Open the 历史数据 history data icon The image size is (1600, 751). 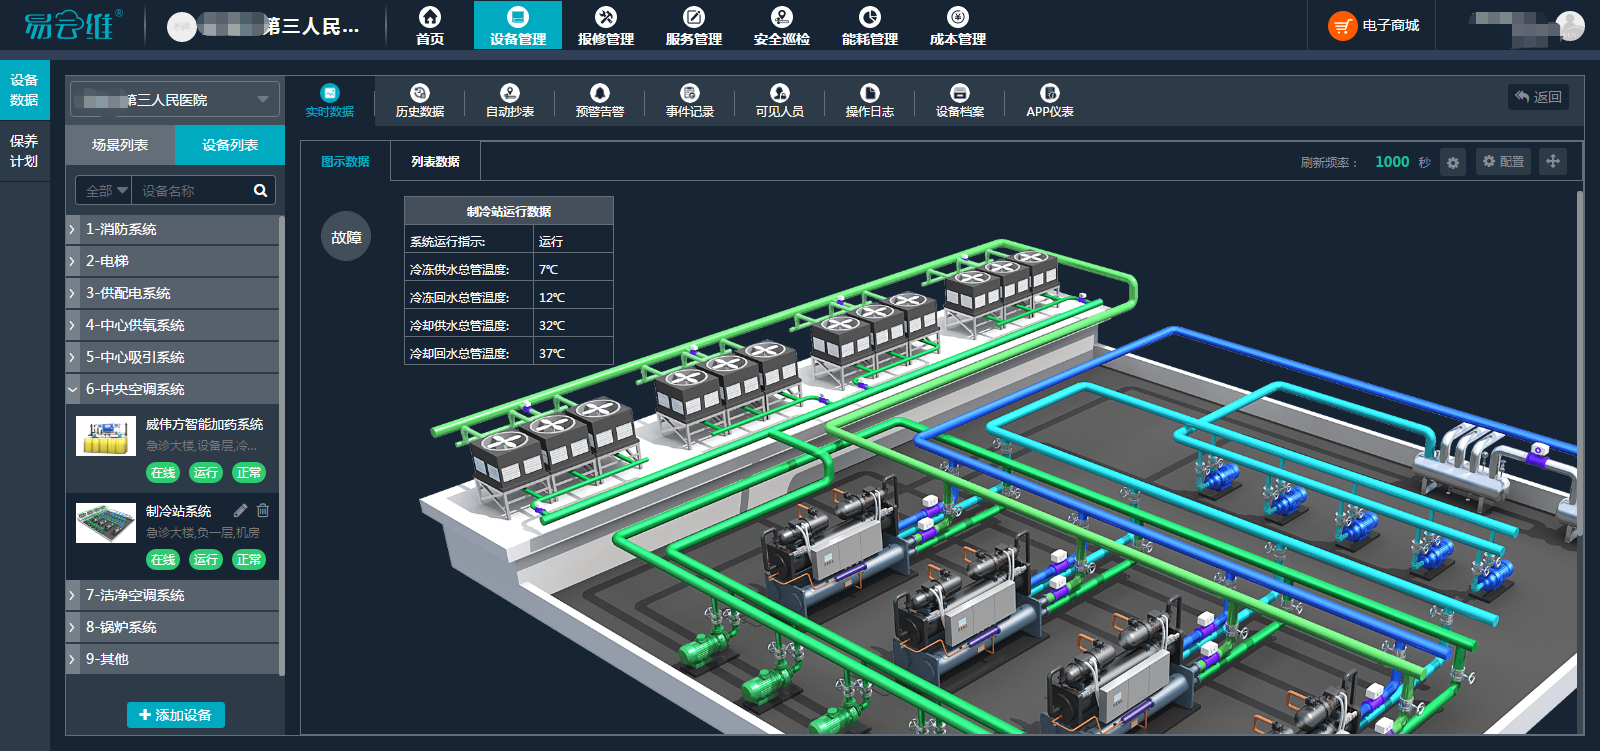[x=420, y=93]
